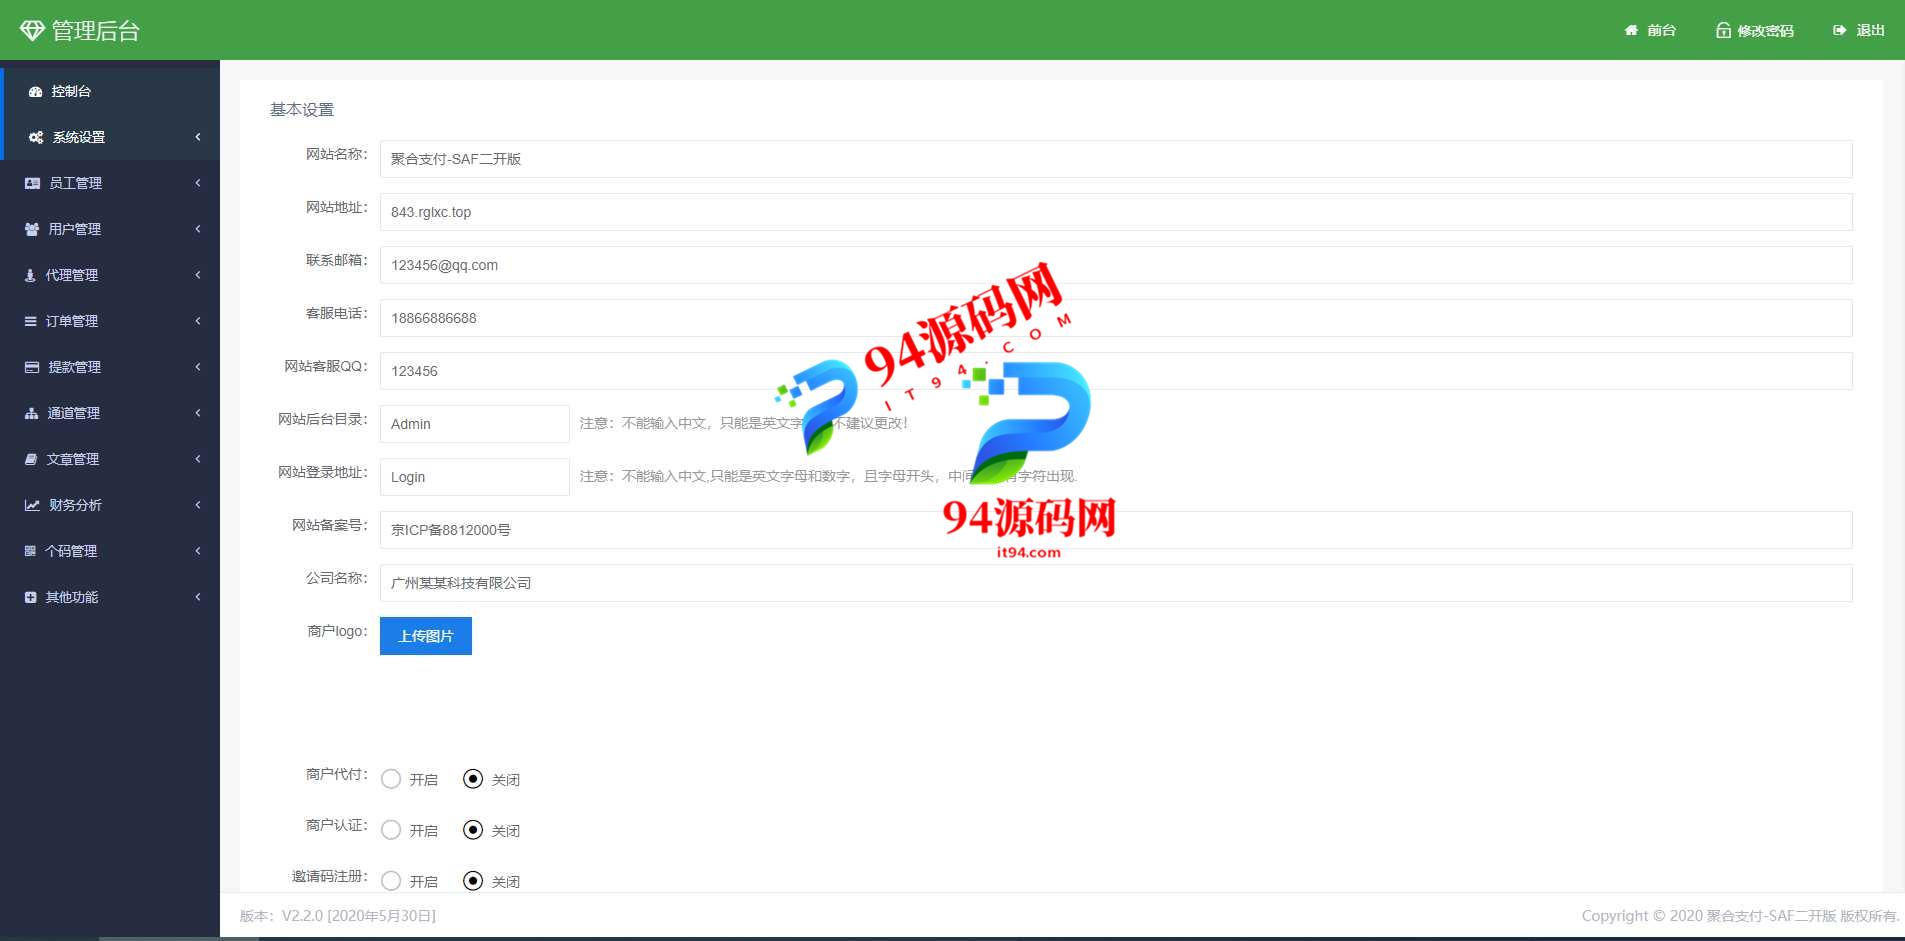1905x941 pixels.
Task: Click the 员工管理 ID card icon
Action: (32, 183)
